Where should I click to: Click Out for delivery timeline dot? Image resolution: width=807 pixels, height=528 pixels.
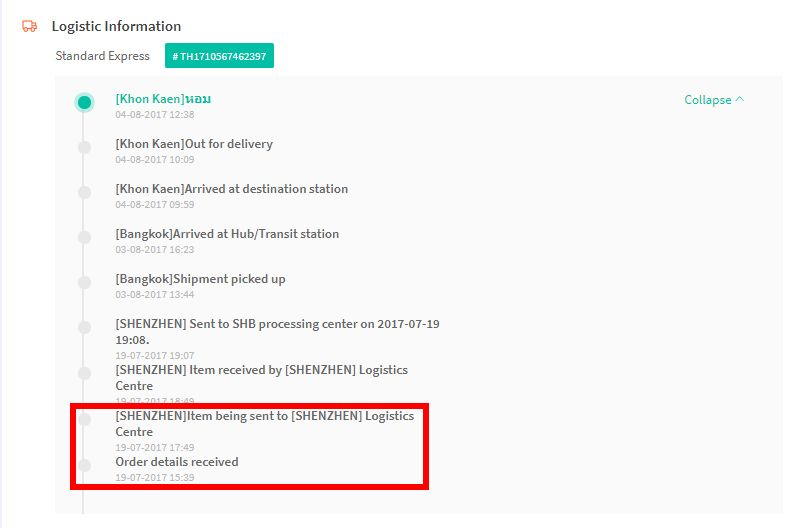84,148
